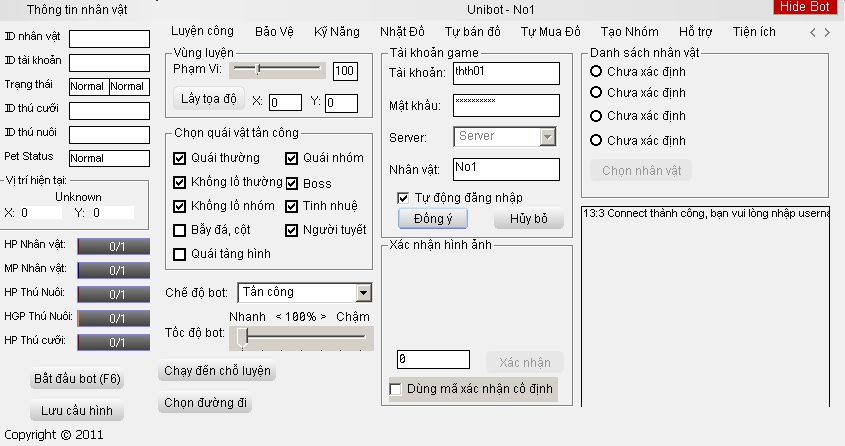Focus the Tài khoản input field

(x=506, y=74)
